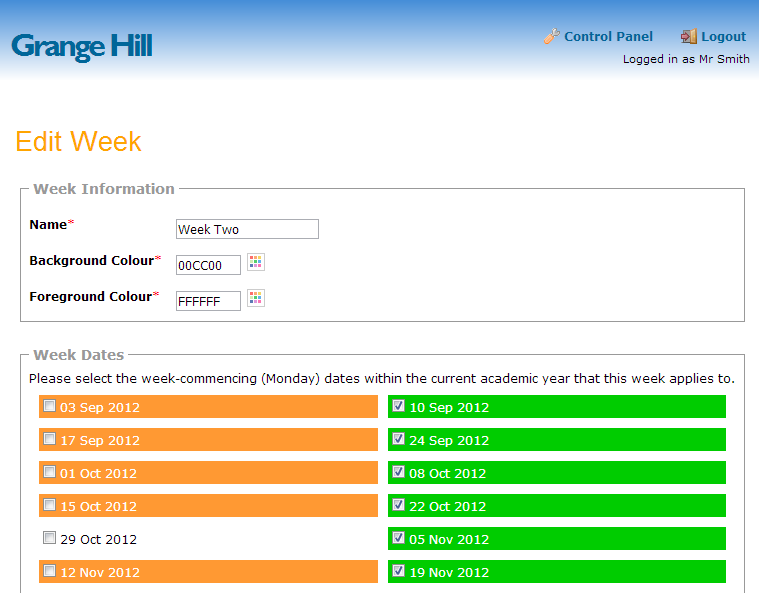Viewport: 759px width, 593px height.
Task: Open the Control Panel link
Action: (x=608, y=37)
